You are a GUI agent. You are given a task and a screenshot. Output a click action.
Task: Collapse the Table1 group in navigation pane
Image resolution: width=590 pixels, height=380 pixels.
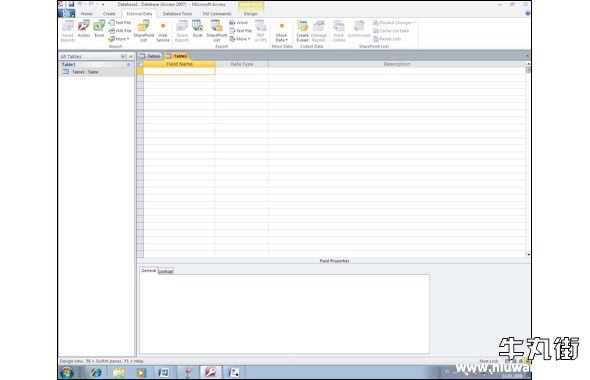click(x=128, y=64)
